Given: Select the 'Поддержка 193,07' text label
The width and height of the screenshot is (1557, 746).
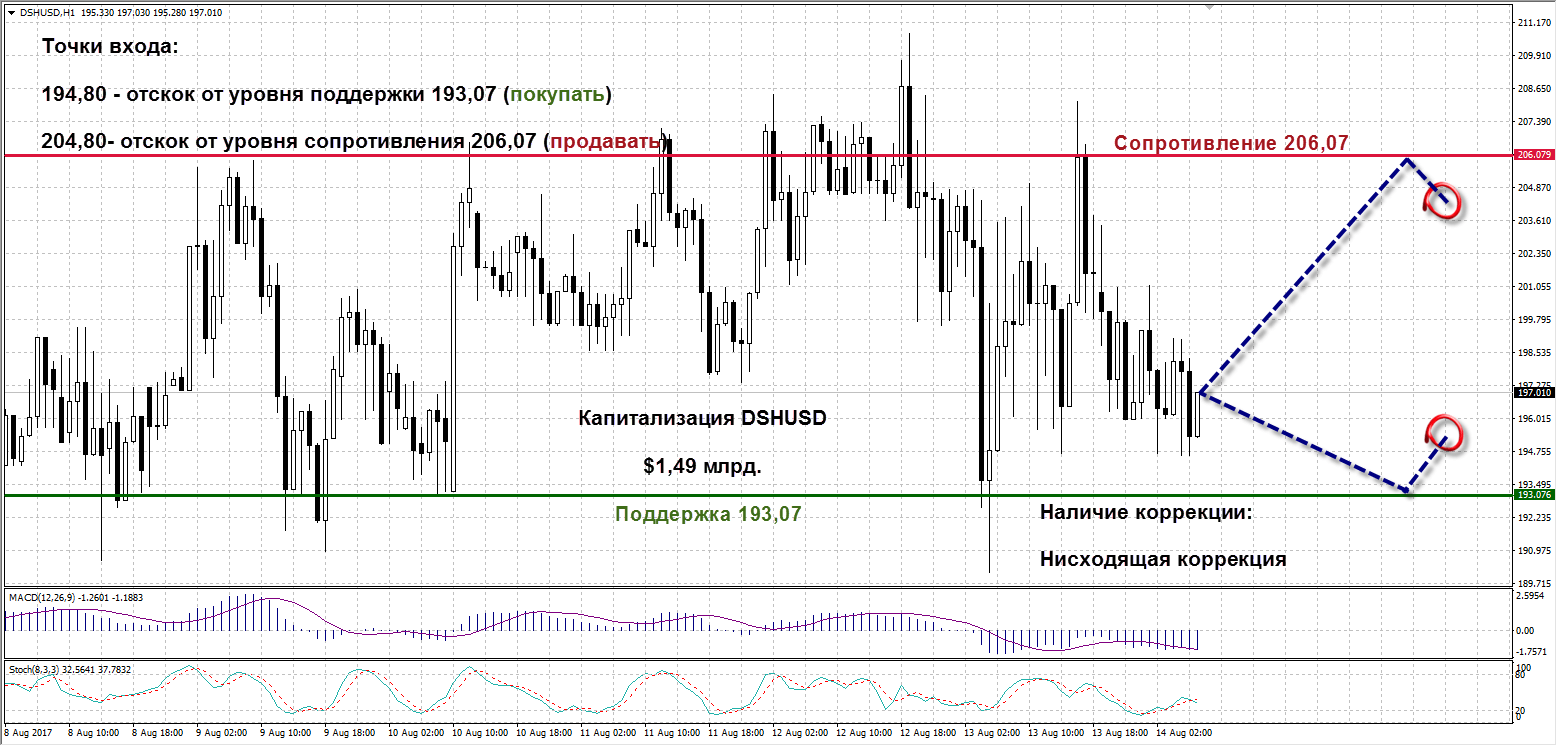Looking at the screenshot, I should [708, 514].
